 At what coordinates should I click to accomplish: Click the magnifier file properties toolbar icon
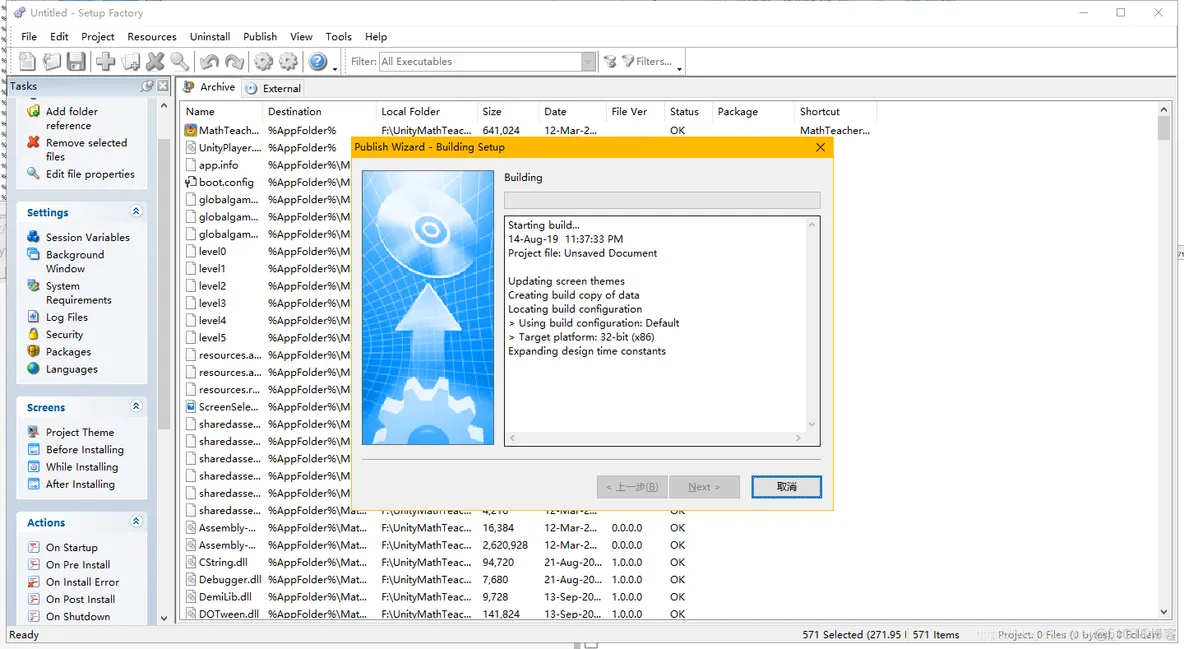click(180, 62)
